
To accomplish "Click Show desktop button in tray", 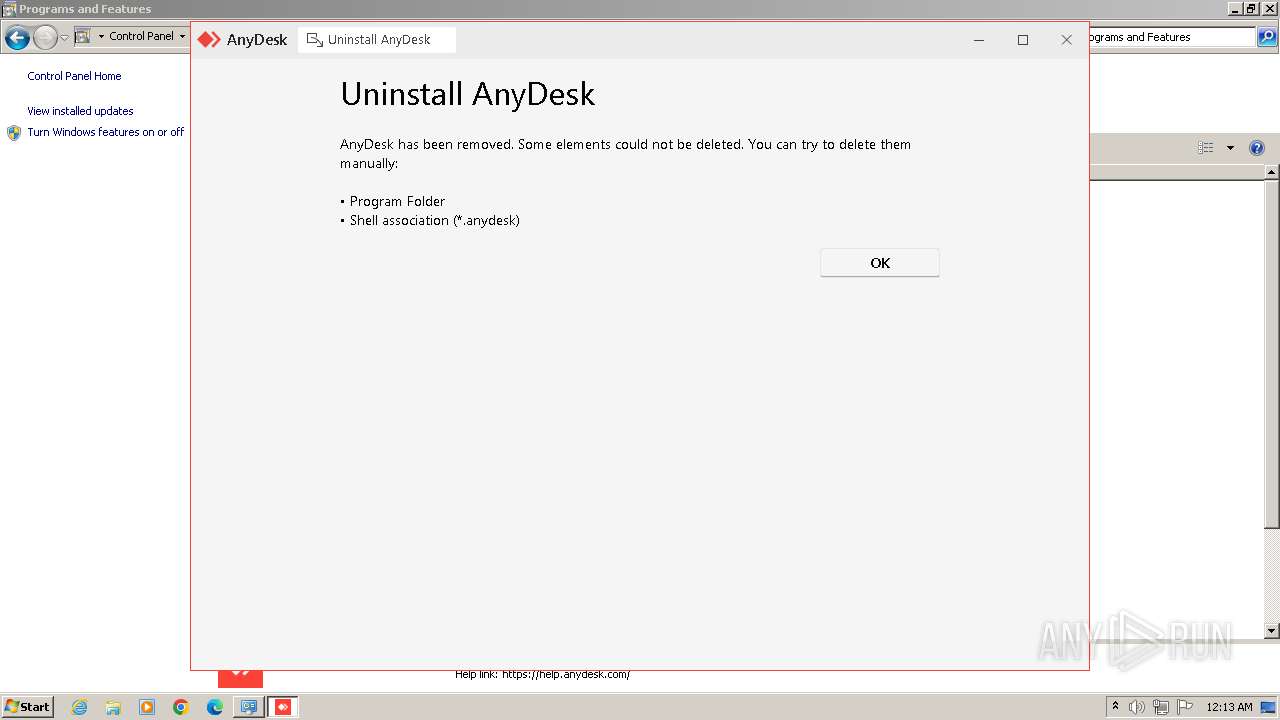I will coord(1269,707).
